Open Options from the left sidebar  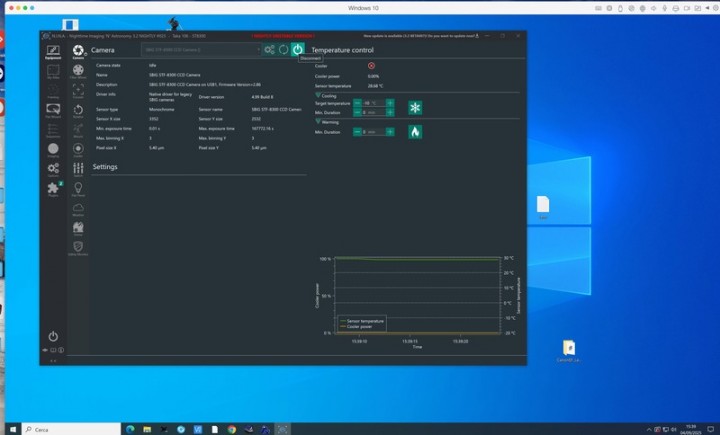[x=53, y=168]
